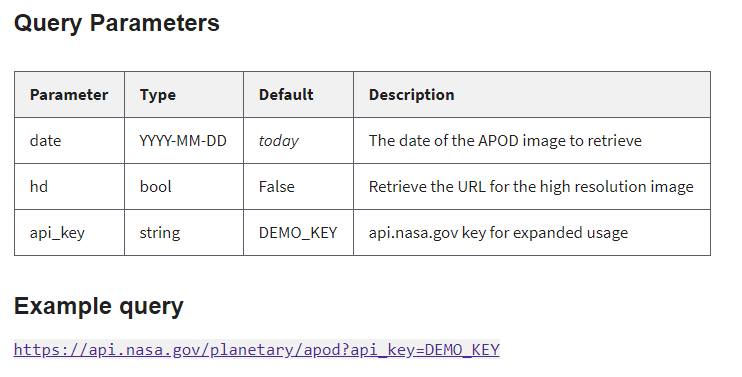Click DEMO_KEY portion of the example URL
This screenshot has width=742, height=377.
(462, 350)
